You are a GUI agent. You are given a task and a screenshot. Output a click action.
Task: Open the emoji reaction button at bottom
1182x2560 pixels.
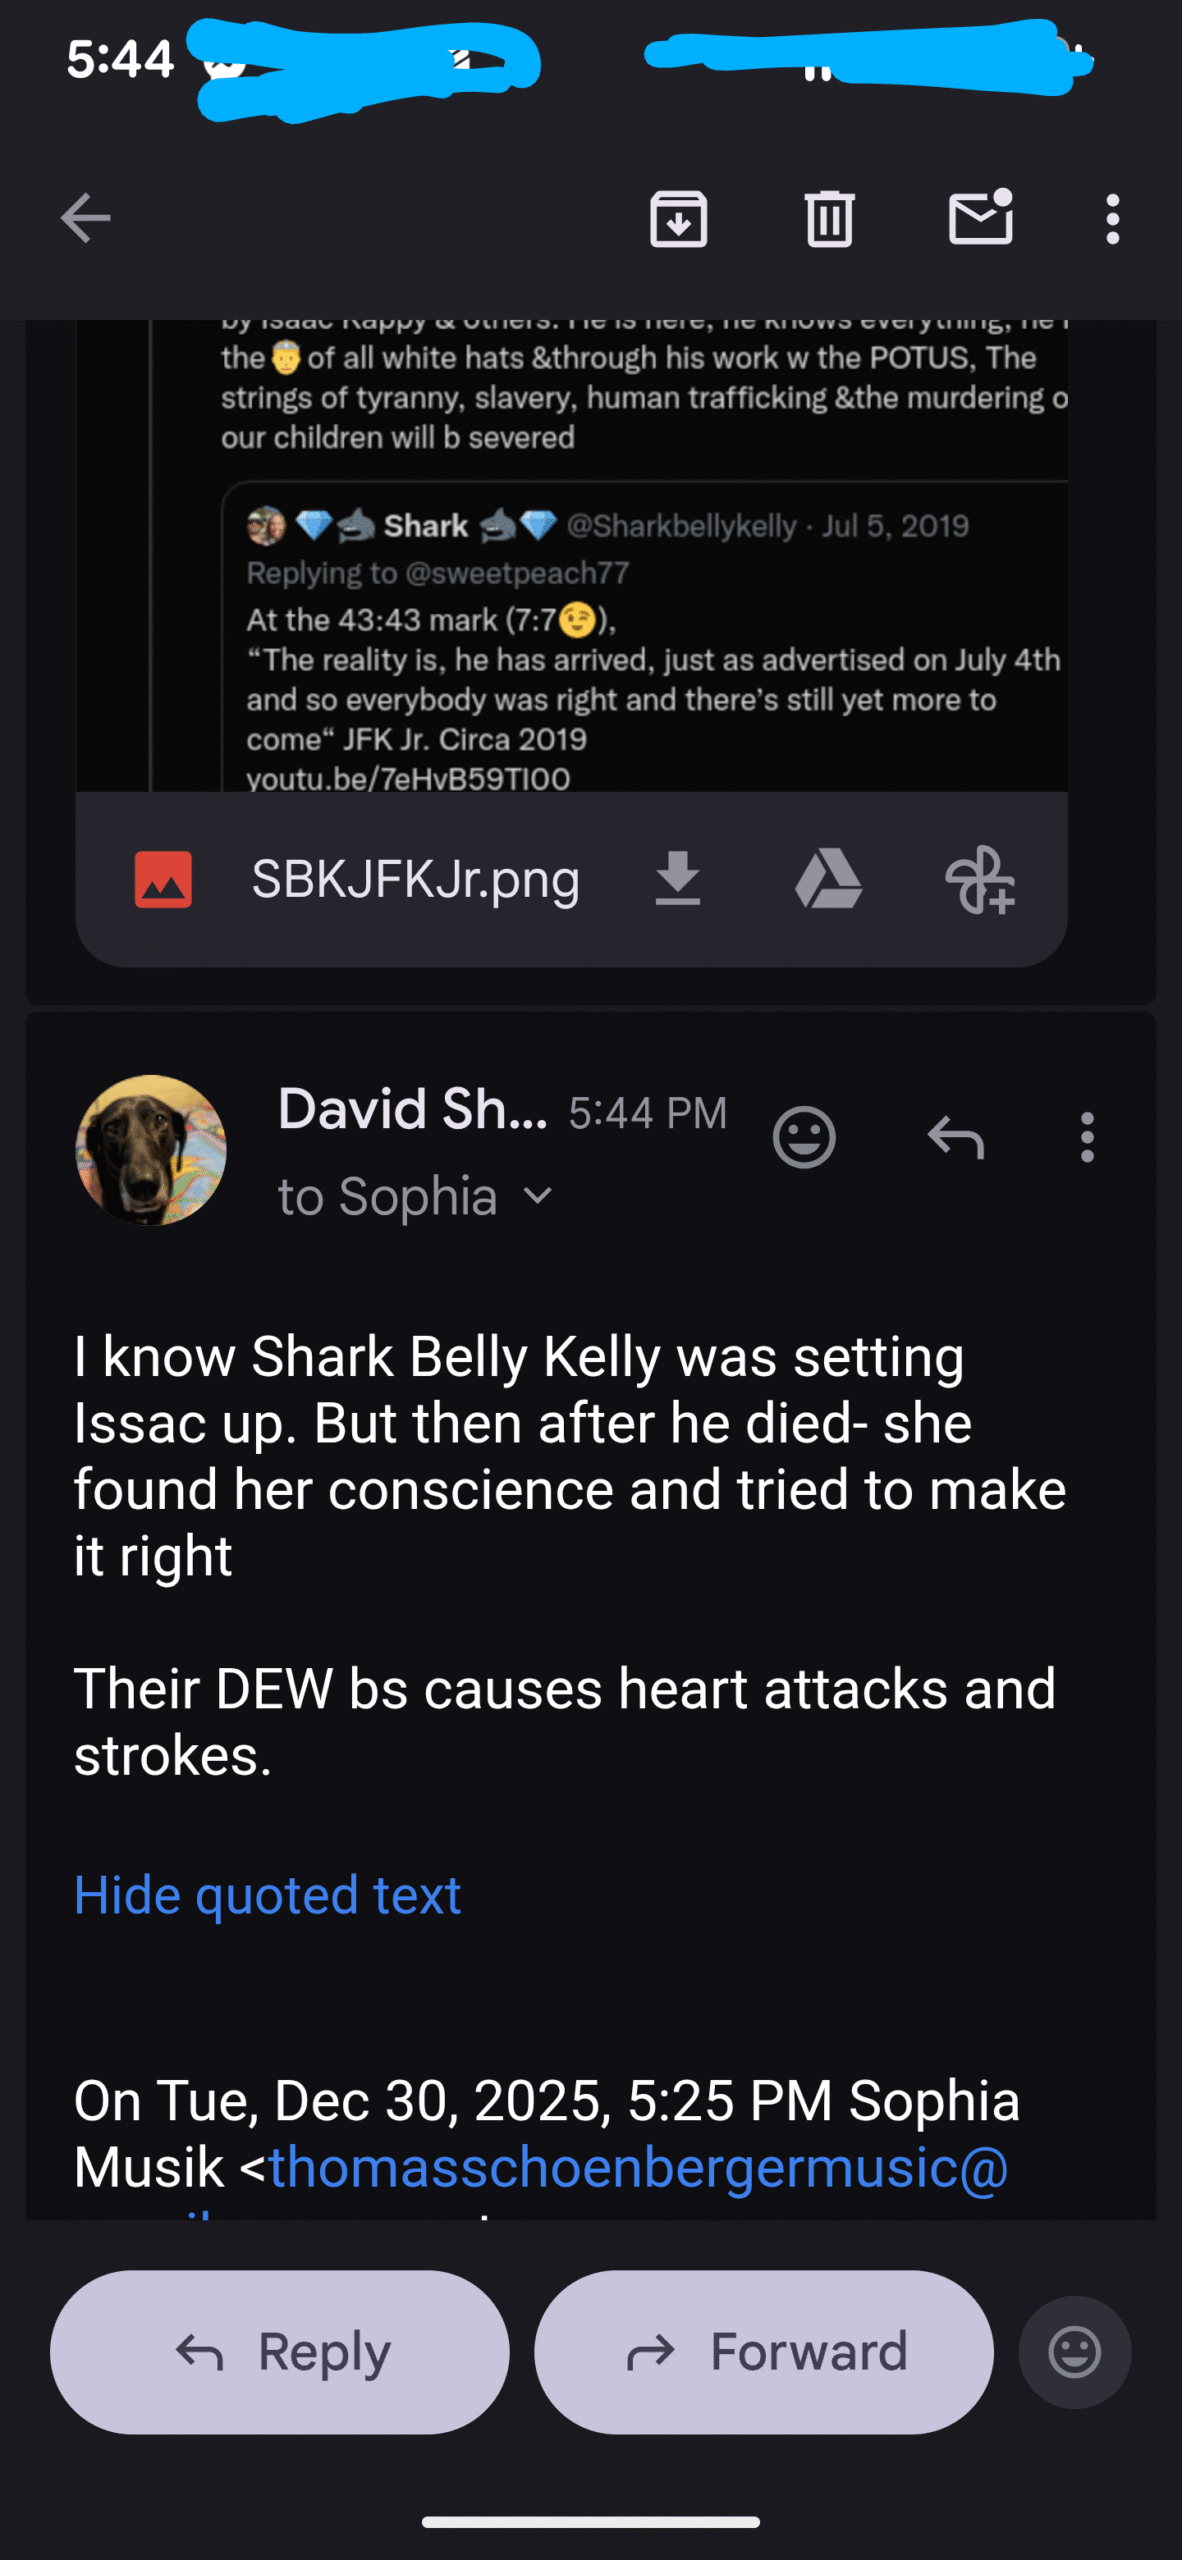(1075, 2352)
